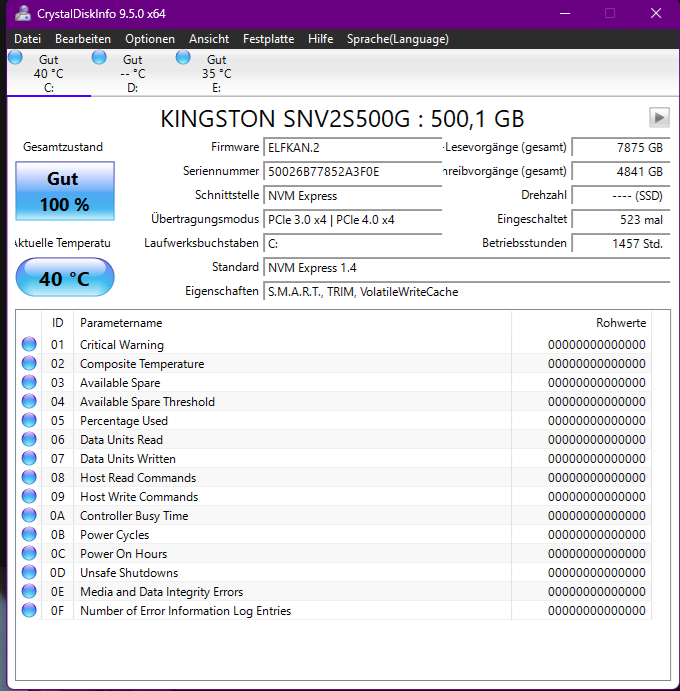Click the Rohwerte column header
680x691 pixels.
pos(581,323)
